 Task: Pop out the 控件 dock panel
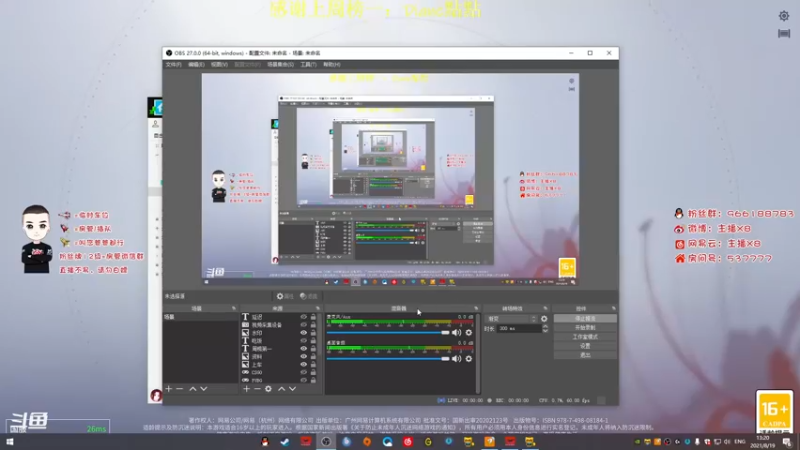coord(613,308)
